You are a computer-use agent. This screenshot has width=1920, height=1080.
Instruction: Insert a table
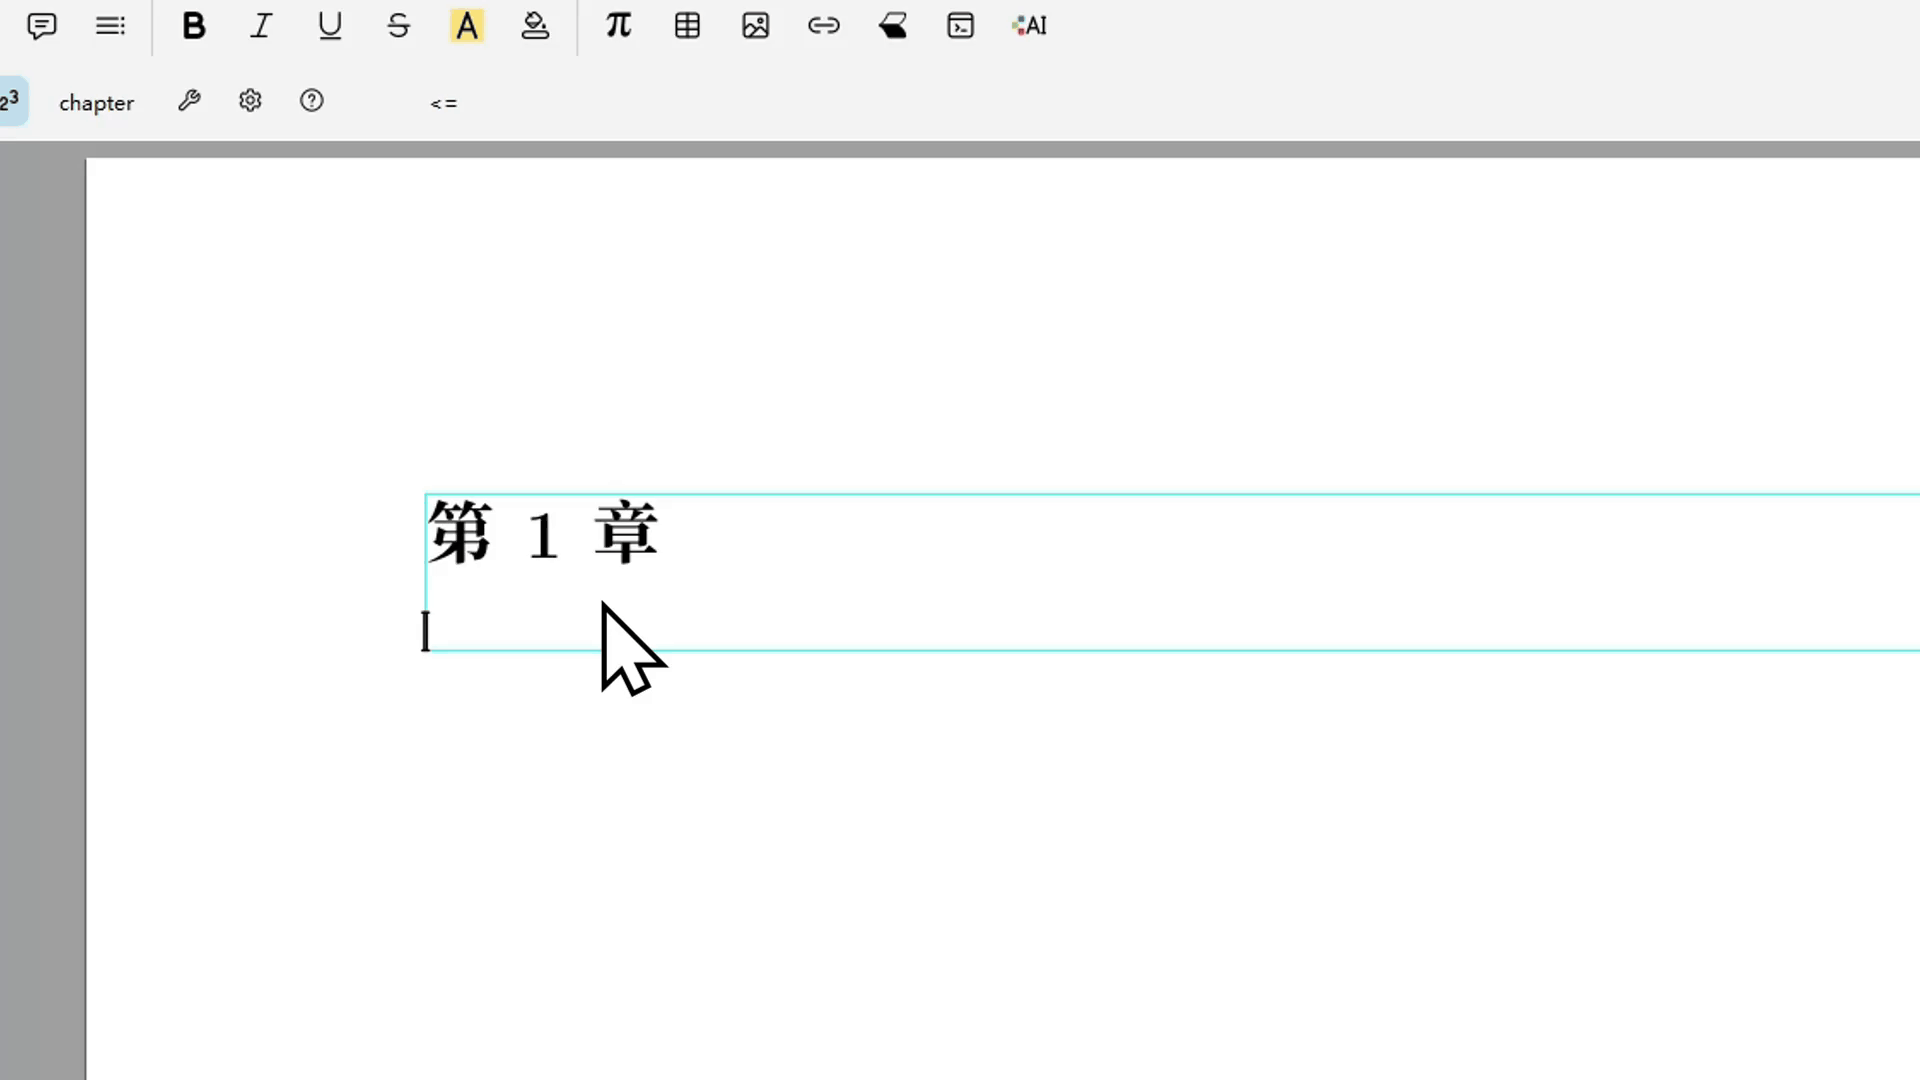pyautogui.click(x=687, y=25)
